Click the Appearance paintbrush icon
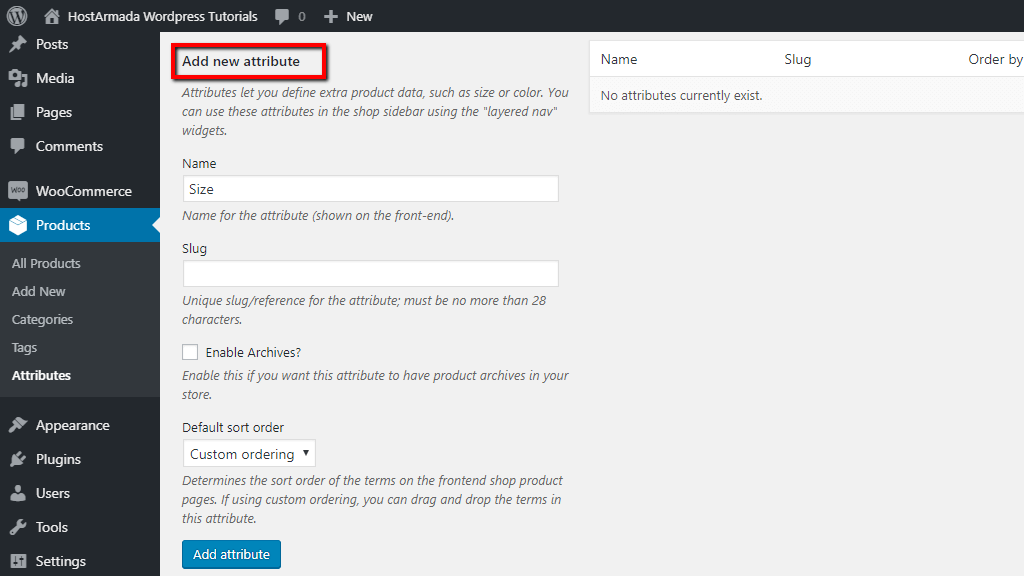The height and width of the screenshot is (576, 1024). coord(20,425)
